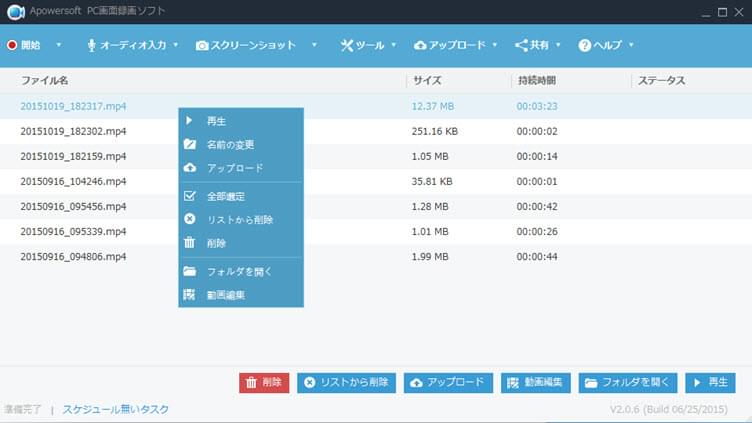Click the film edit icon in context menu

pos(189,294)
